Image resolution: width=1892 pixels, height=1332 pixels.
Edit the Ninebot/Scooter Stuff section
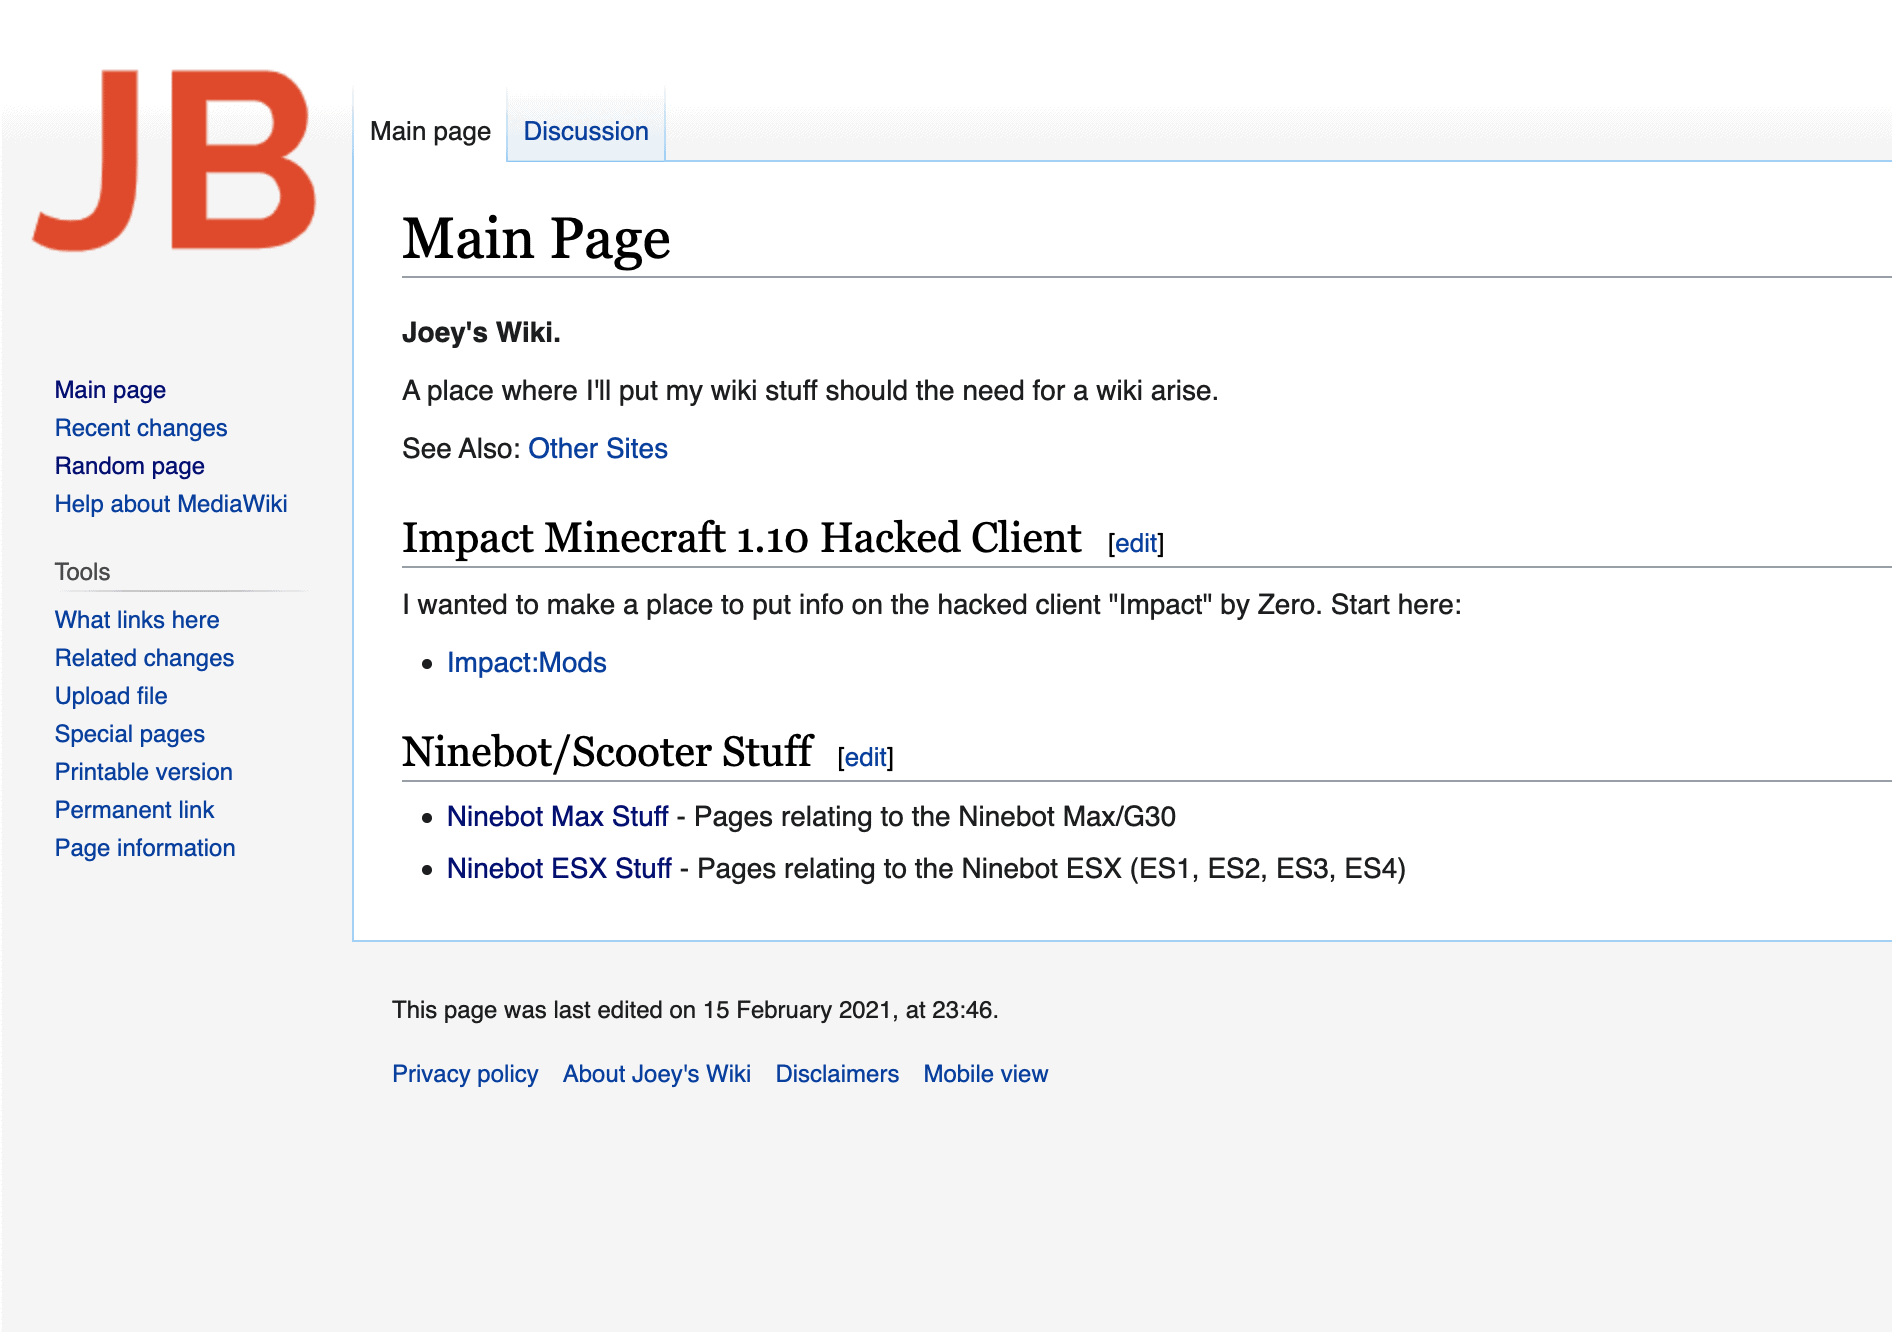click(865, 757)
